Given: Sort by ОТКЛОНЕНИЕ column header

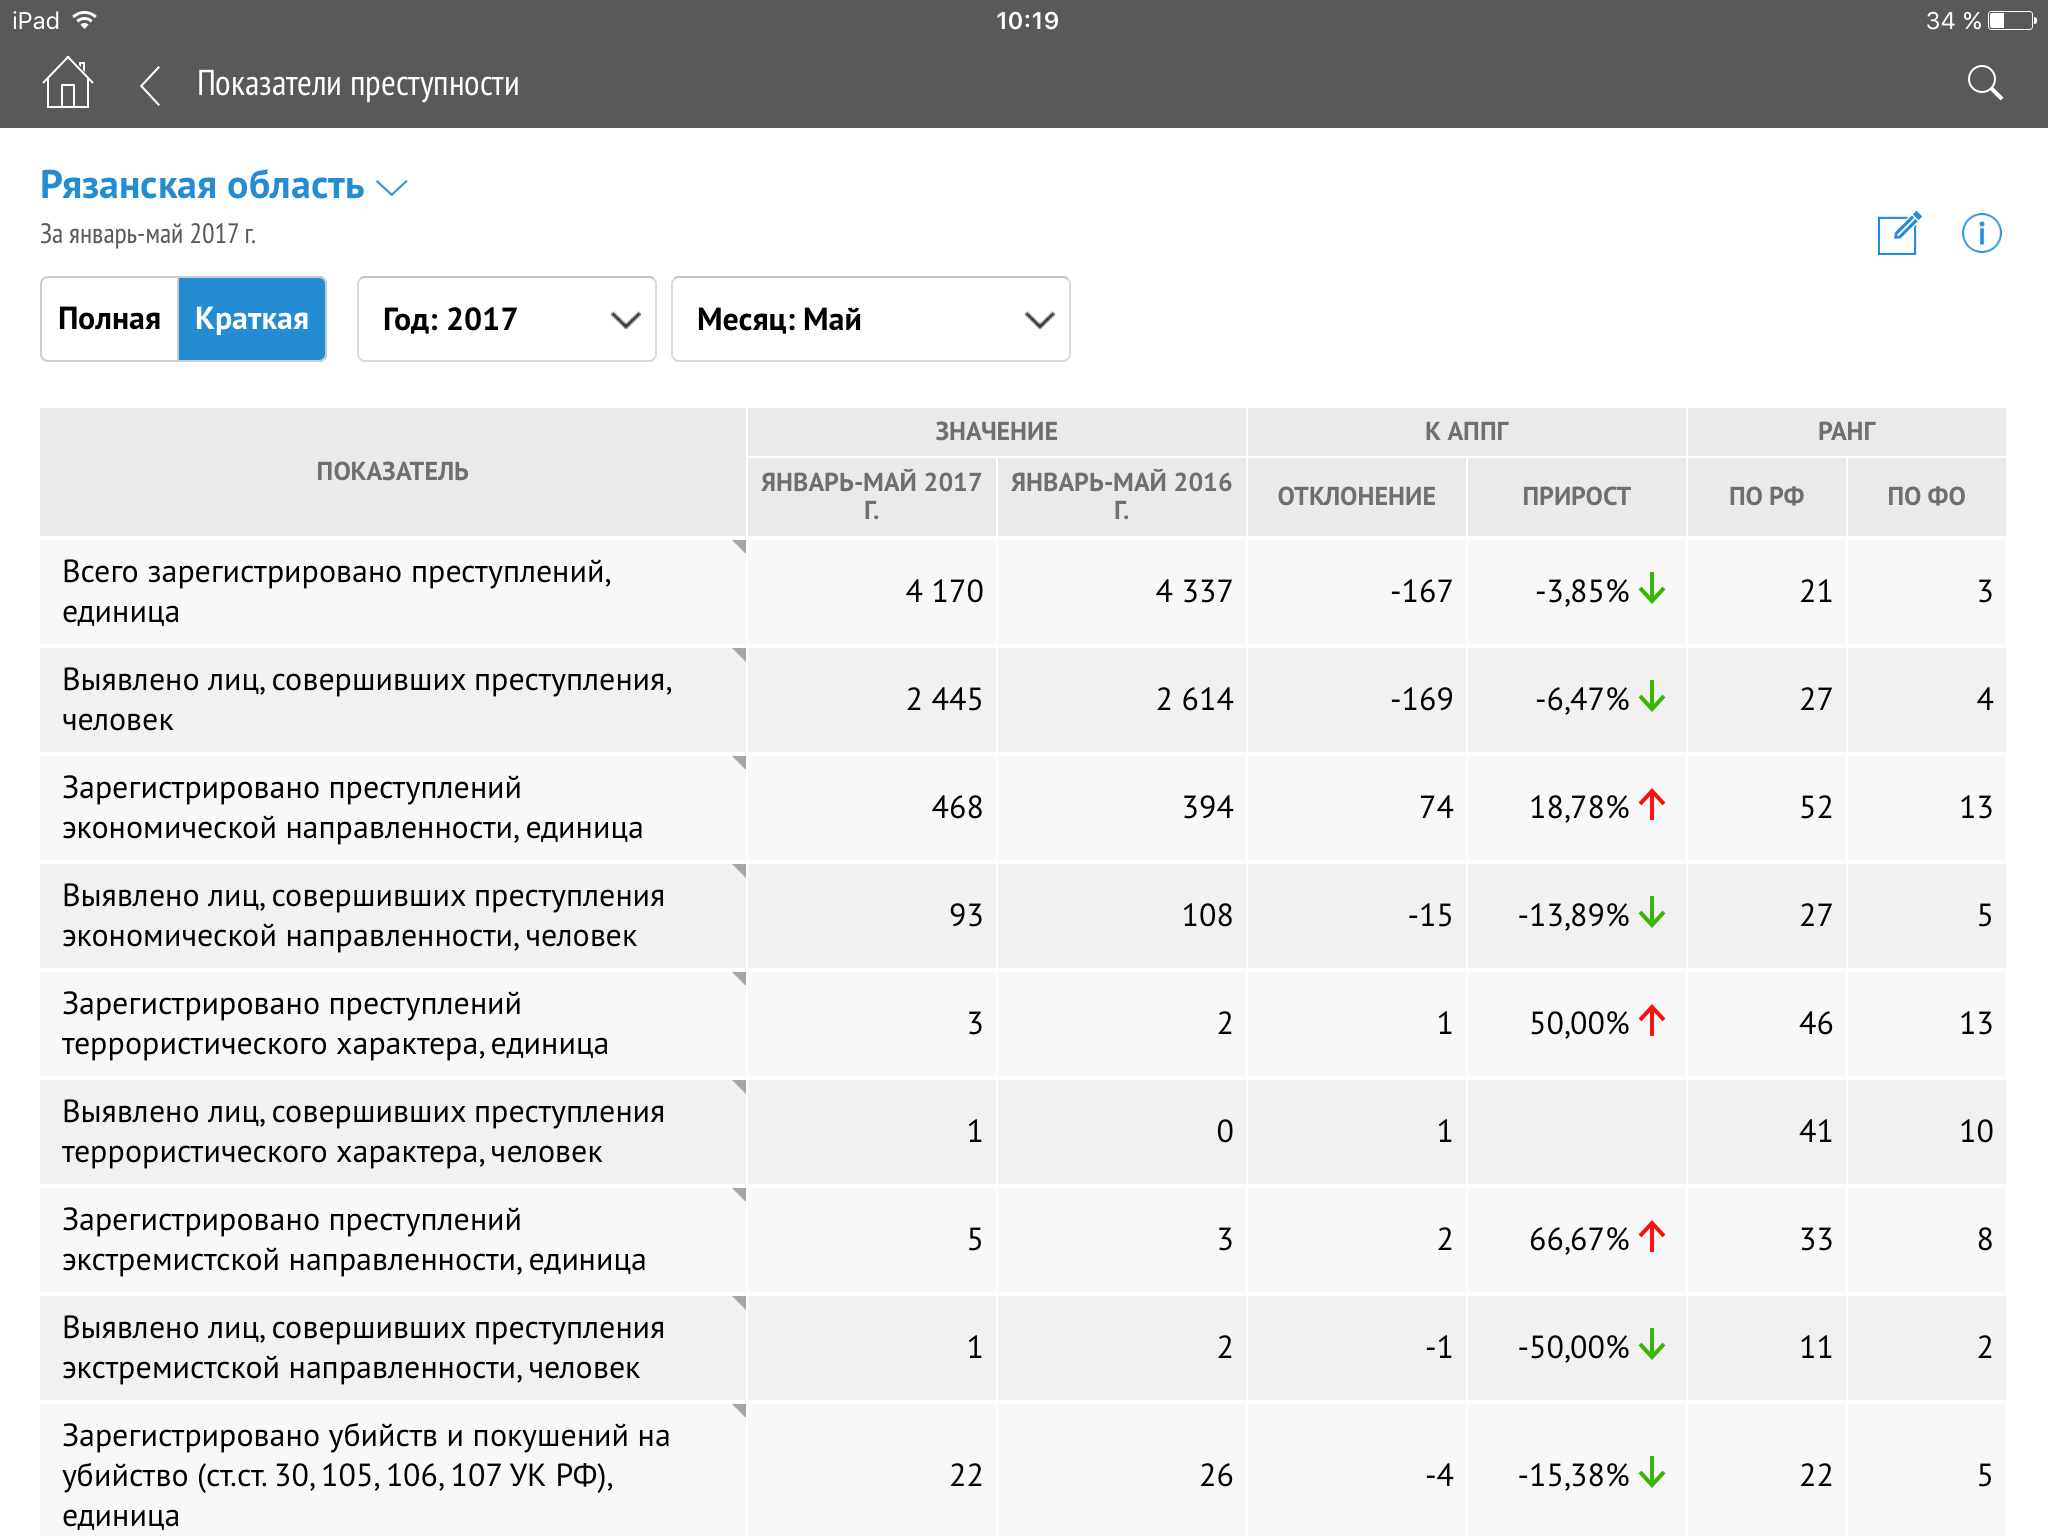Looking at the screenshot, I should click(1356, 496).
